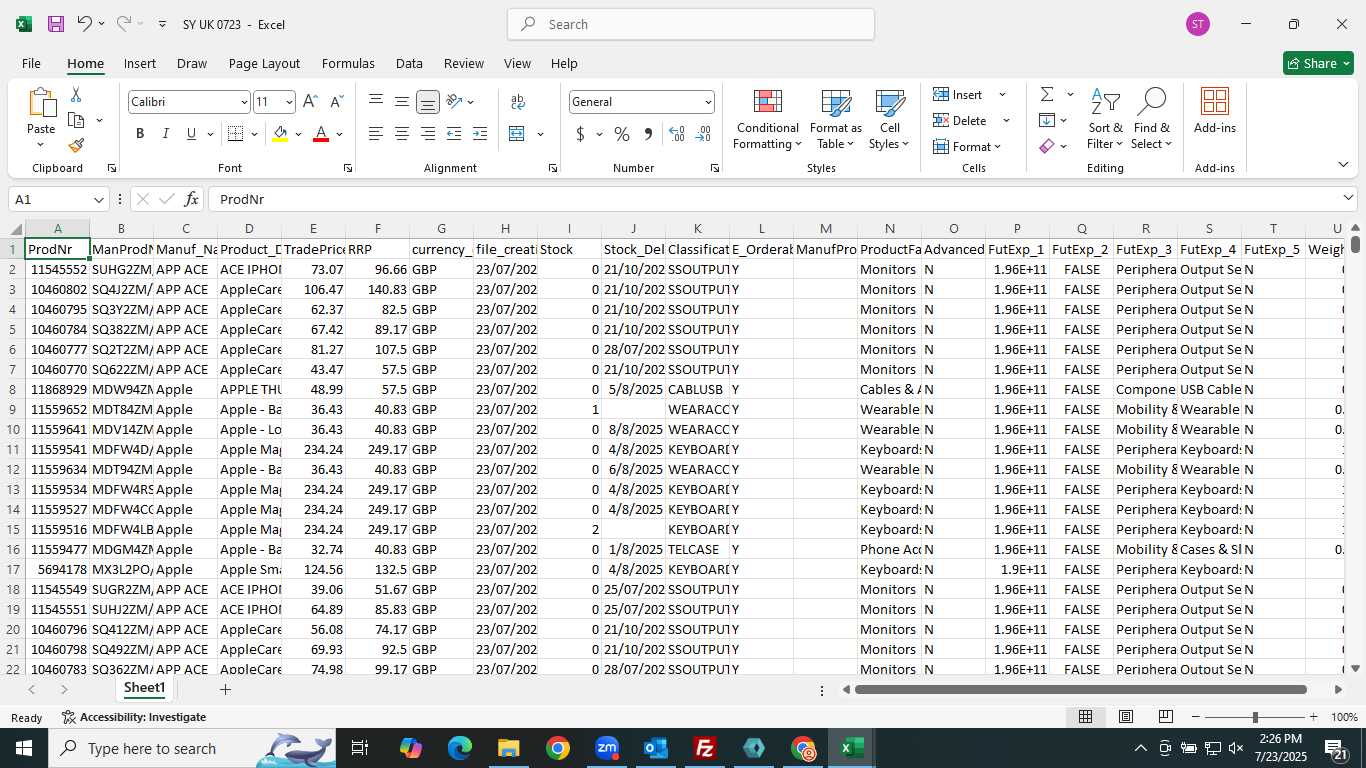Open Sort & Filter dropdown
The image size is (1366, 768).
click(1105, 119)
